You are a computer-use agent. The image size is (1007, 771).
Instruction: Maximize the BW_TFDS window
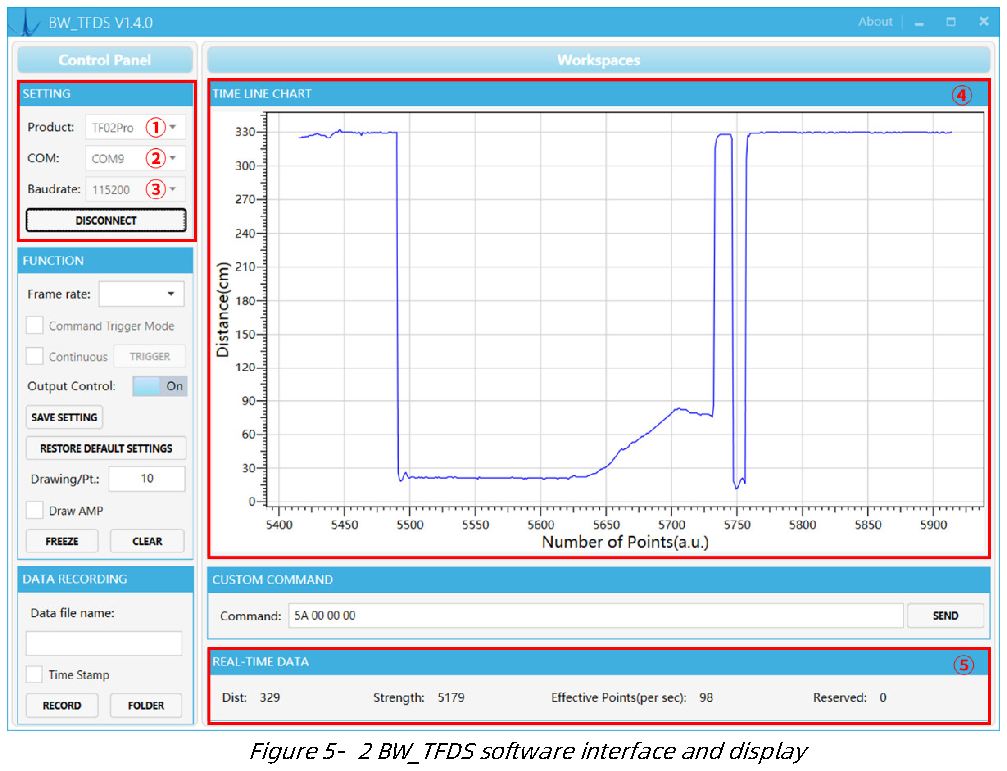(x=951, y=22)
